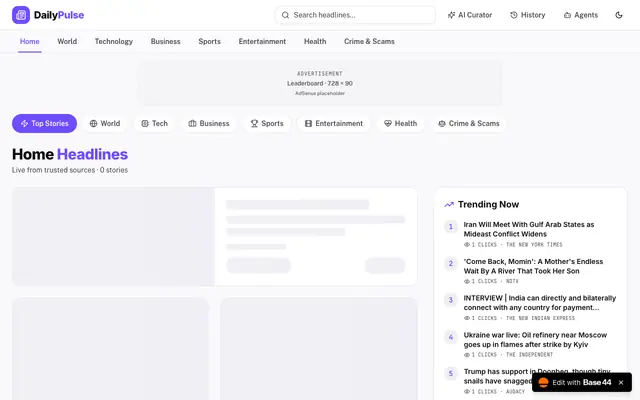Click the DailyPulse logo icon
The width and height of the screenshot is (640, 400).
pyautogui.click(x=21, y=15)
